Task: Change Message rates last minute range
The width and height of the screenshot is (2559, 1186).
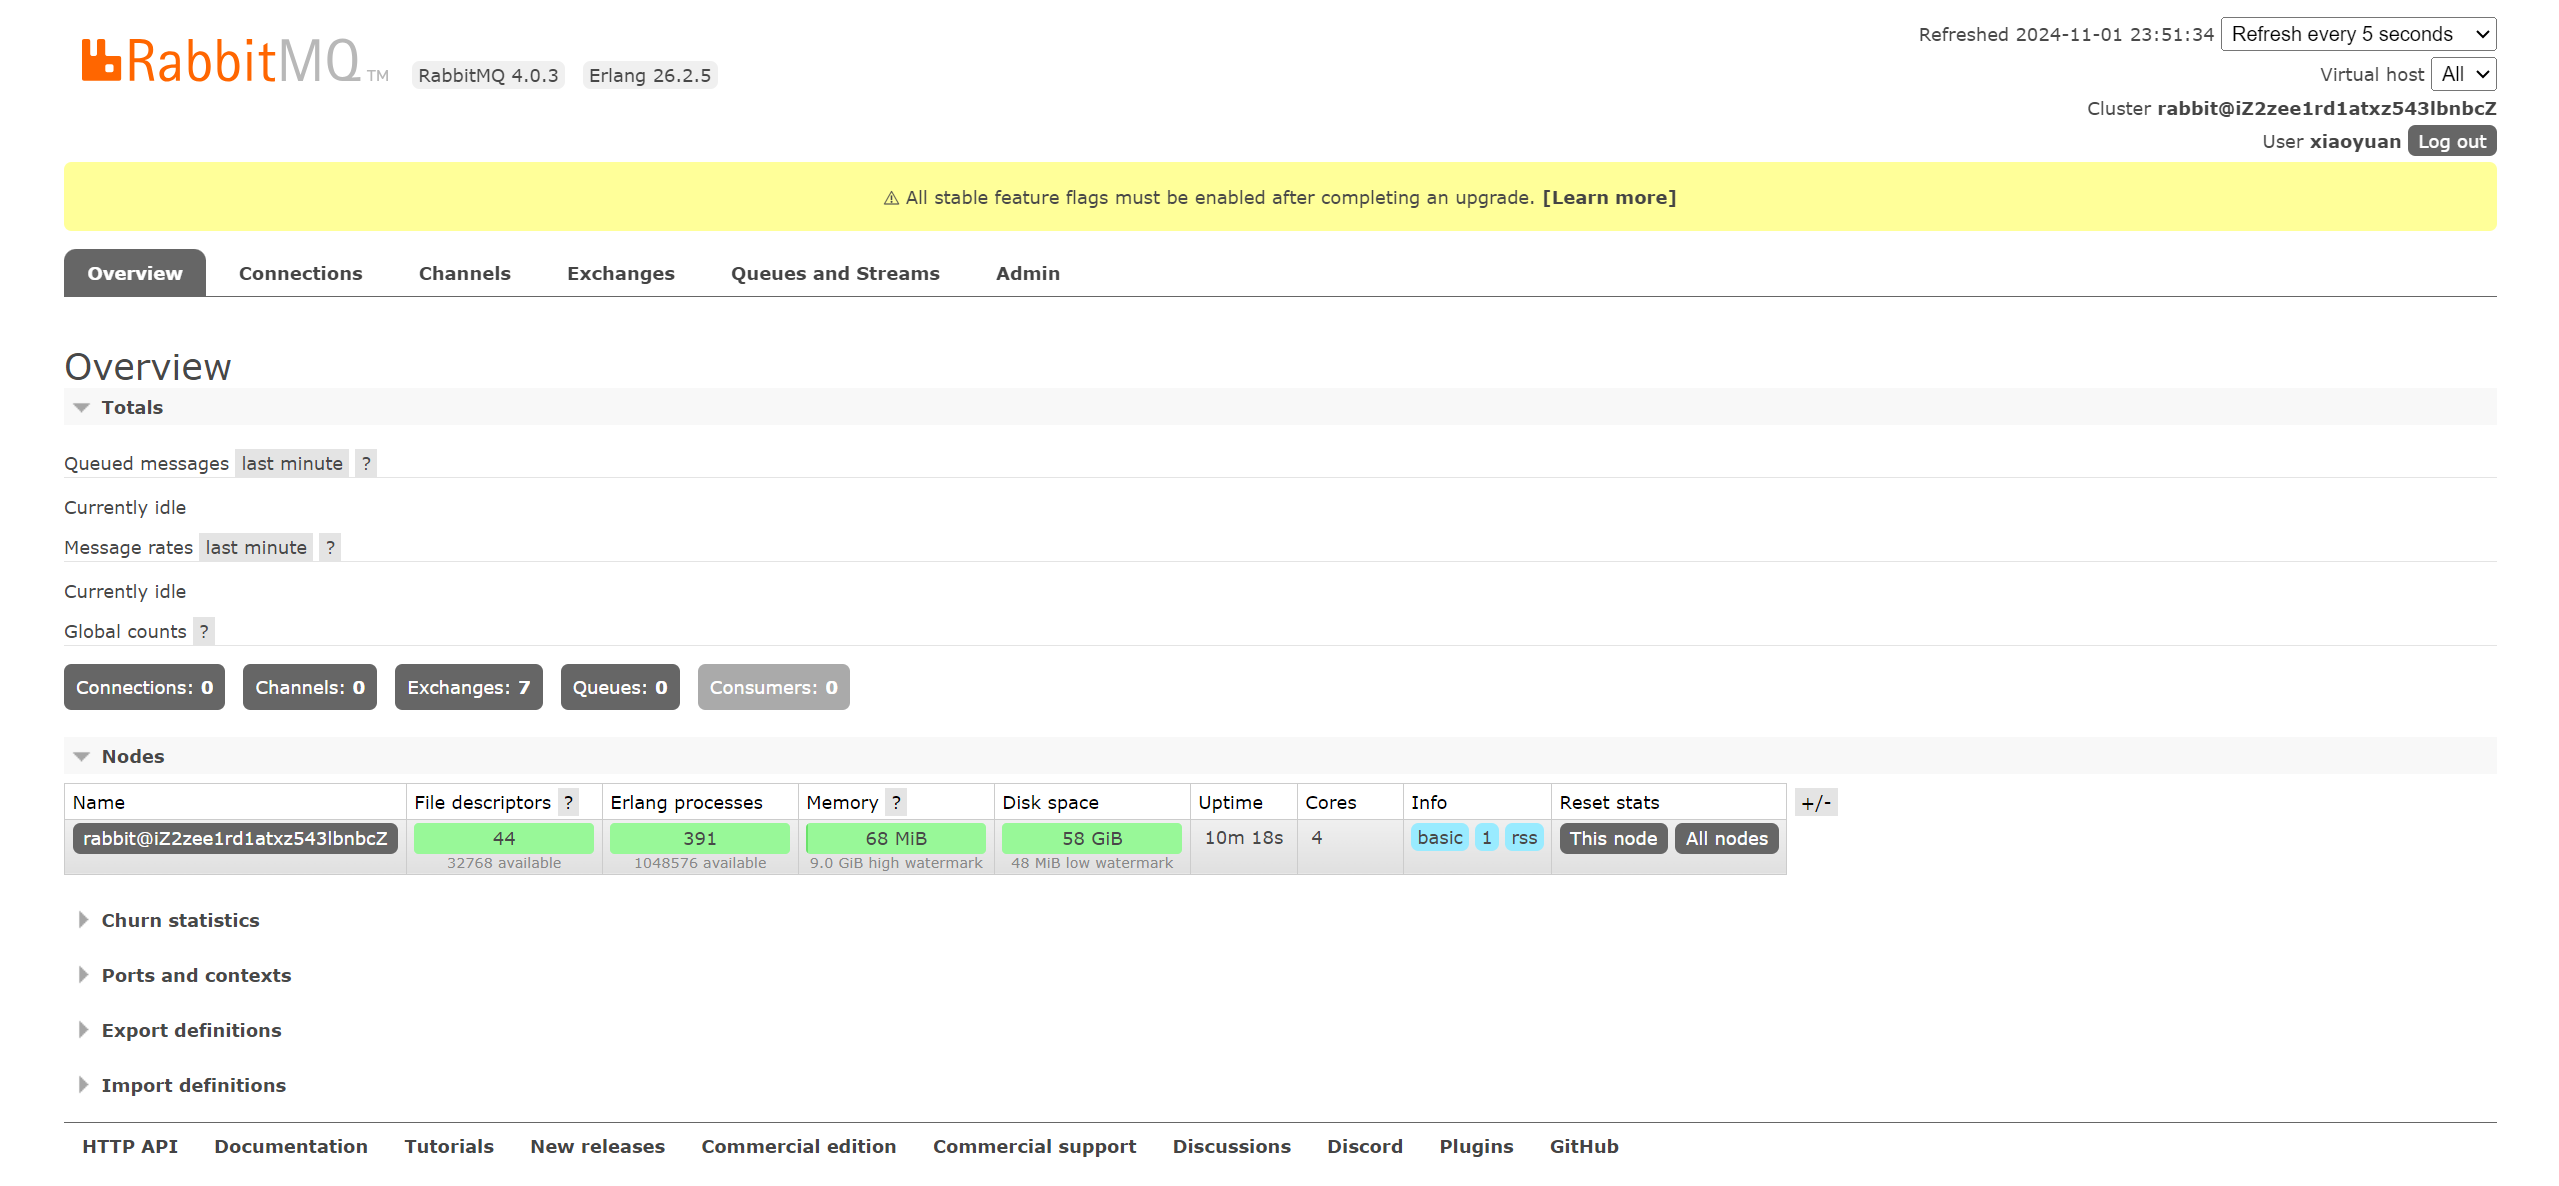Action: click(x=256, y=547)
